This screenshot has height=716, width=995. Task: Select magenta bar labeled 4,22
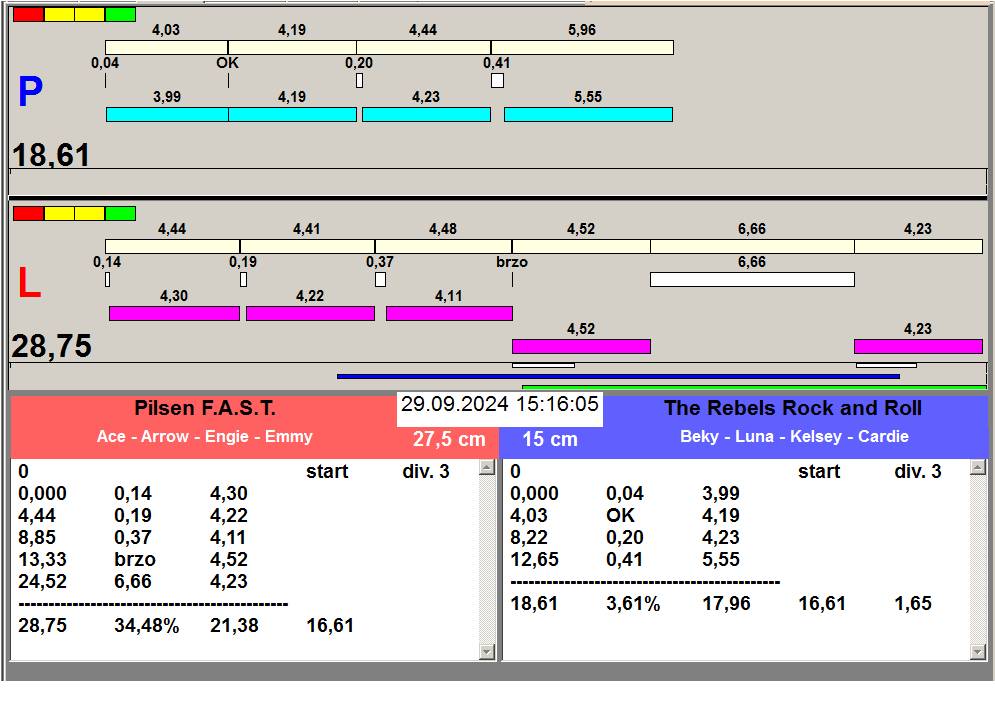tap(310, 313)
